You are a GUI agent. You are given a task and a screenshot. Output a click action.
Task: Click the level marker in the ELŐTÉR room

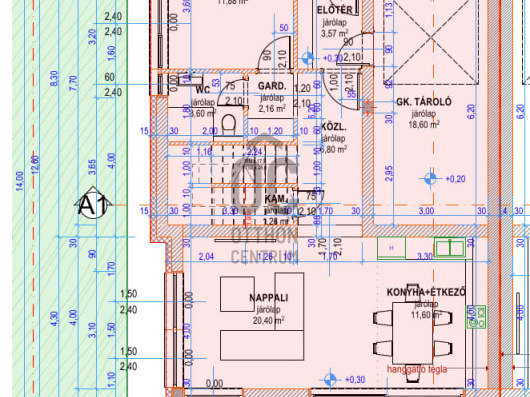click(308, 58)
